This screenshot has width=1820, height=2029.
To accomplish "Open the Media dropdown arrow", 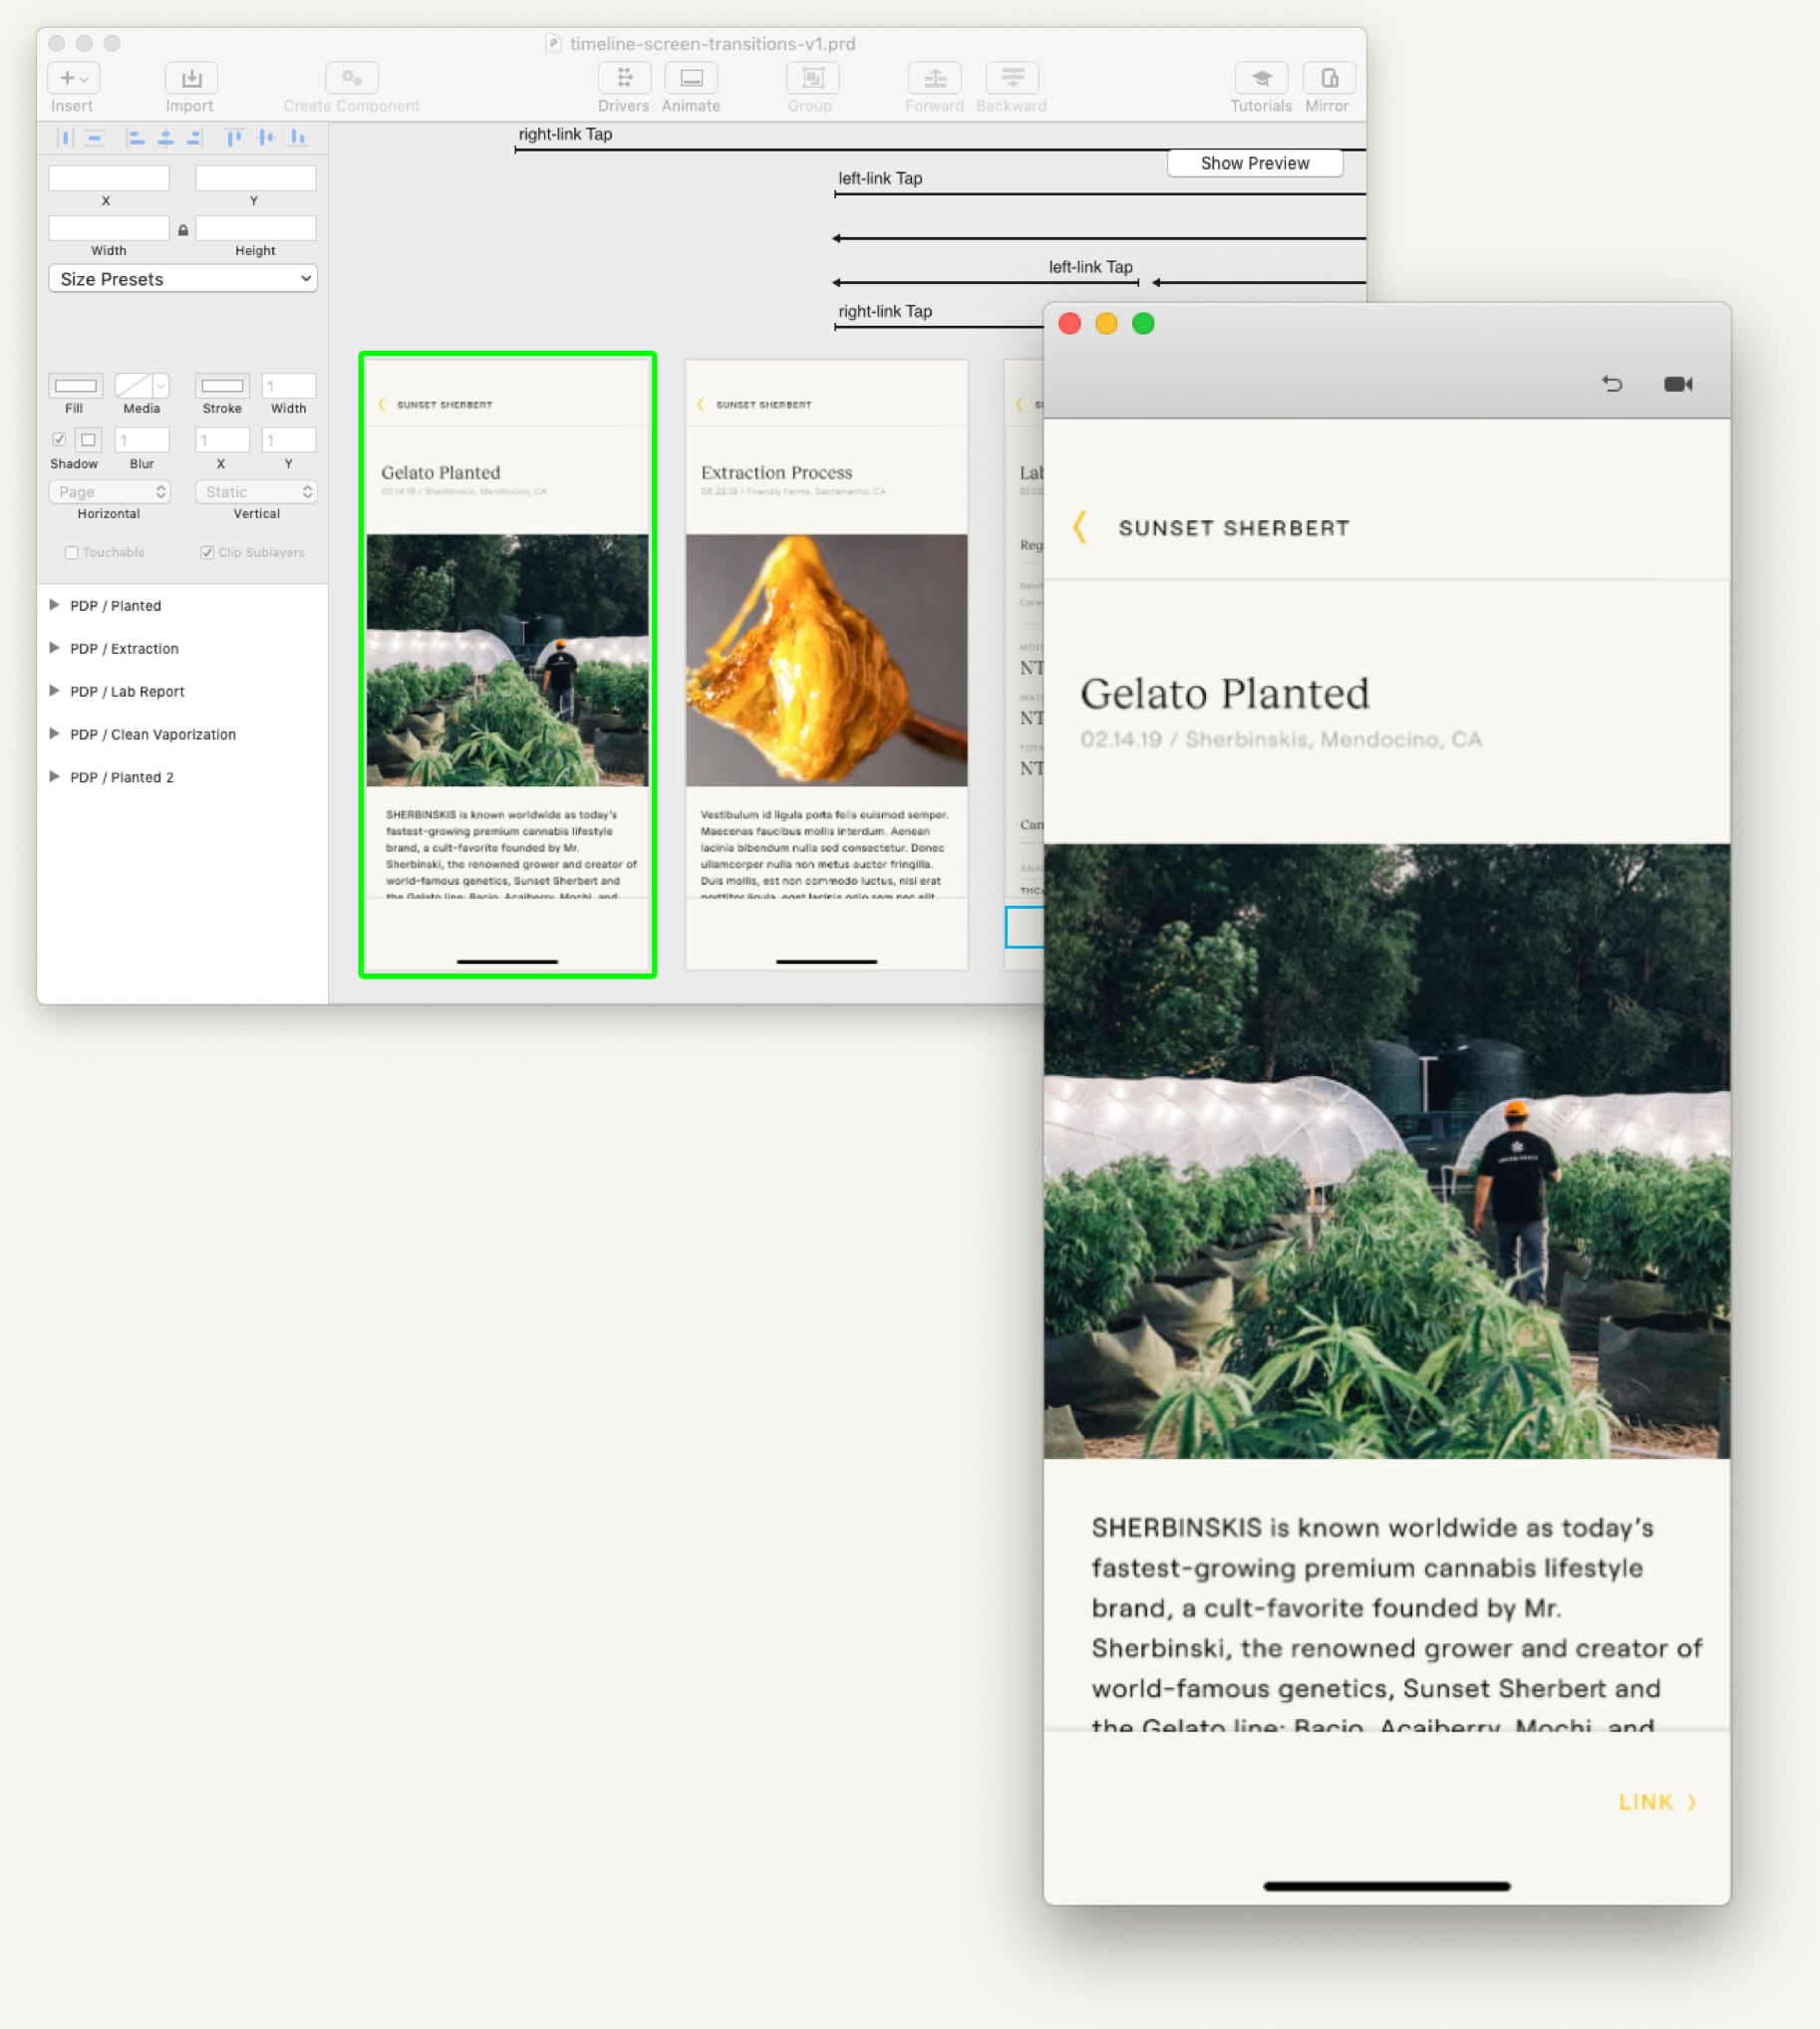I will click(161, 385).
